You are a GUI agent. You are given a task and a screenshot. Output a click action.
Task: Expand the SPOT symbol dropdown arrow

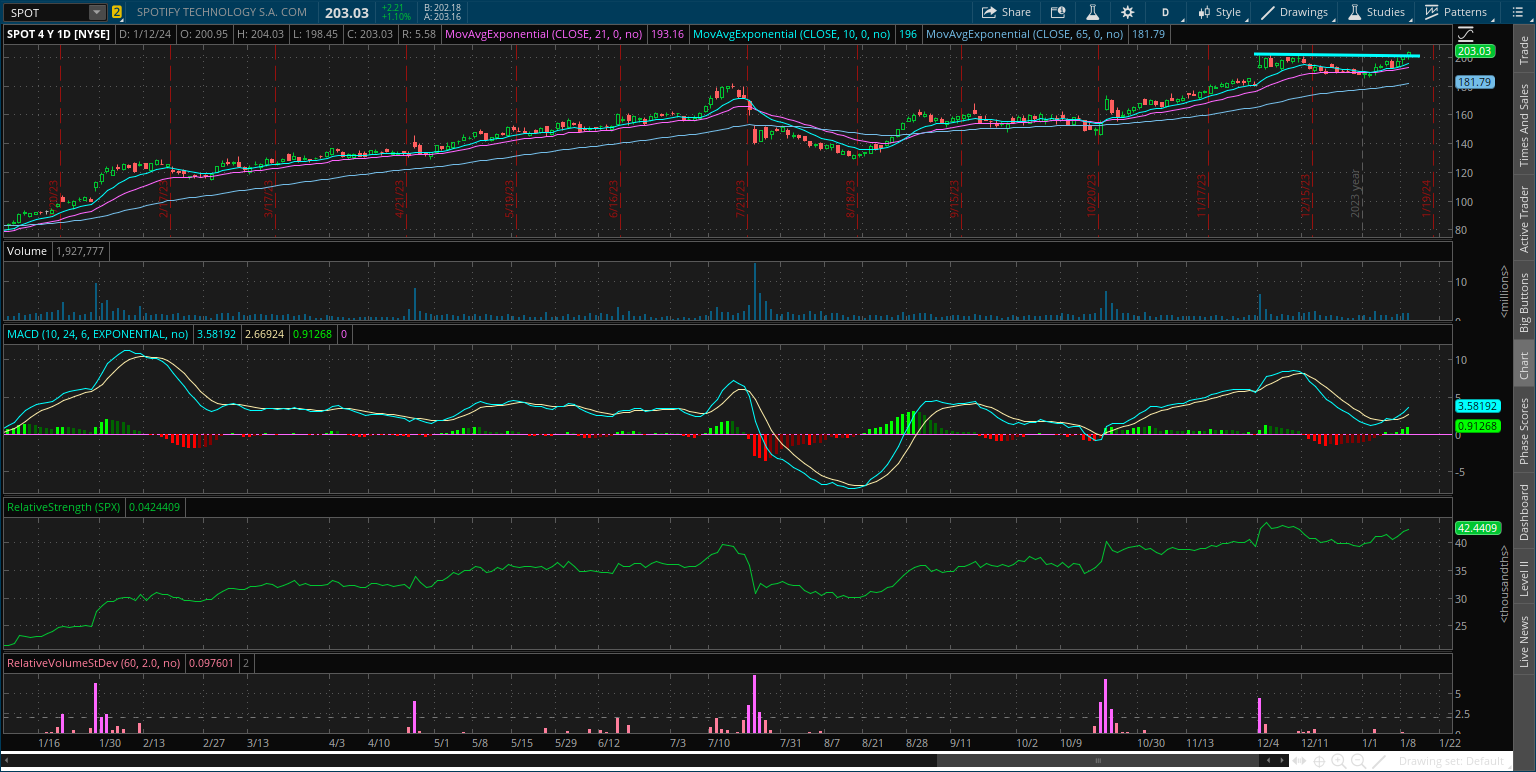(96, 12)
